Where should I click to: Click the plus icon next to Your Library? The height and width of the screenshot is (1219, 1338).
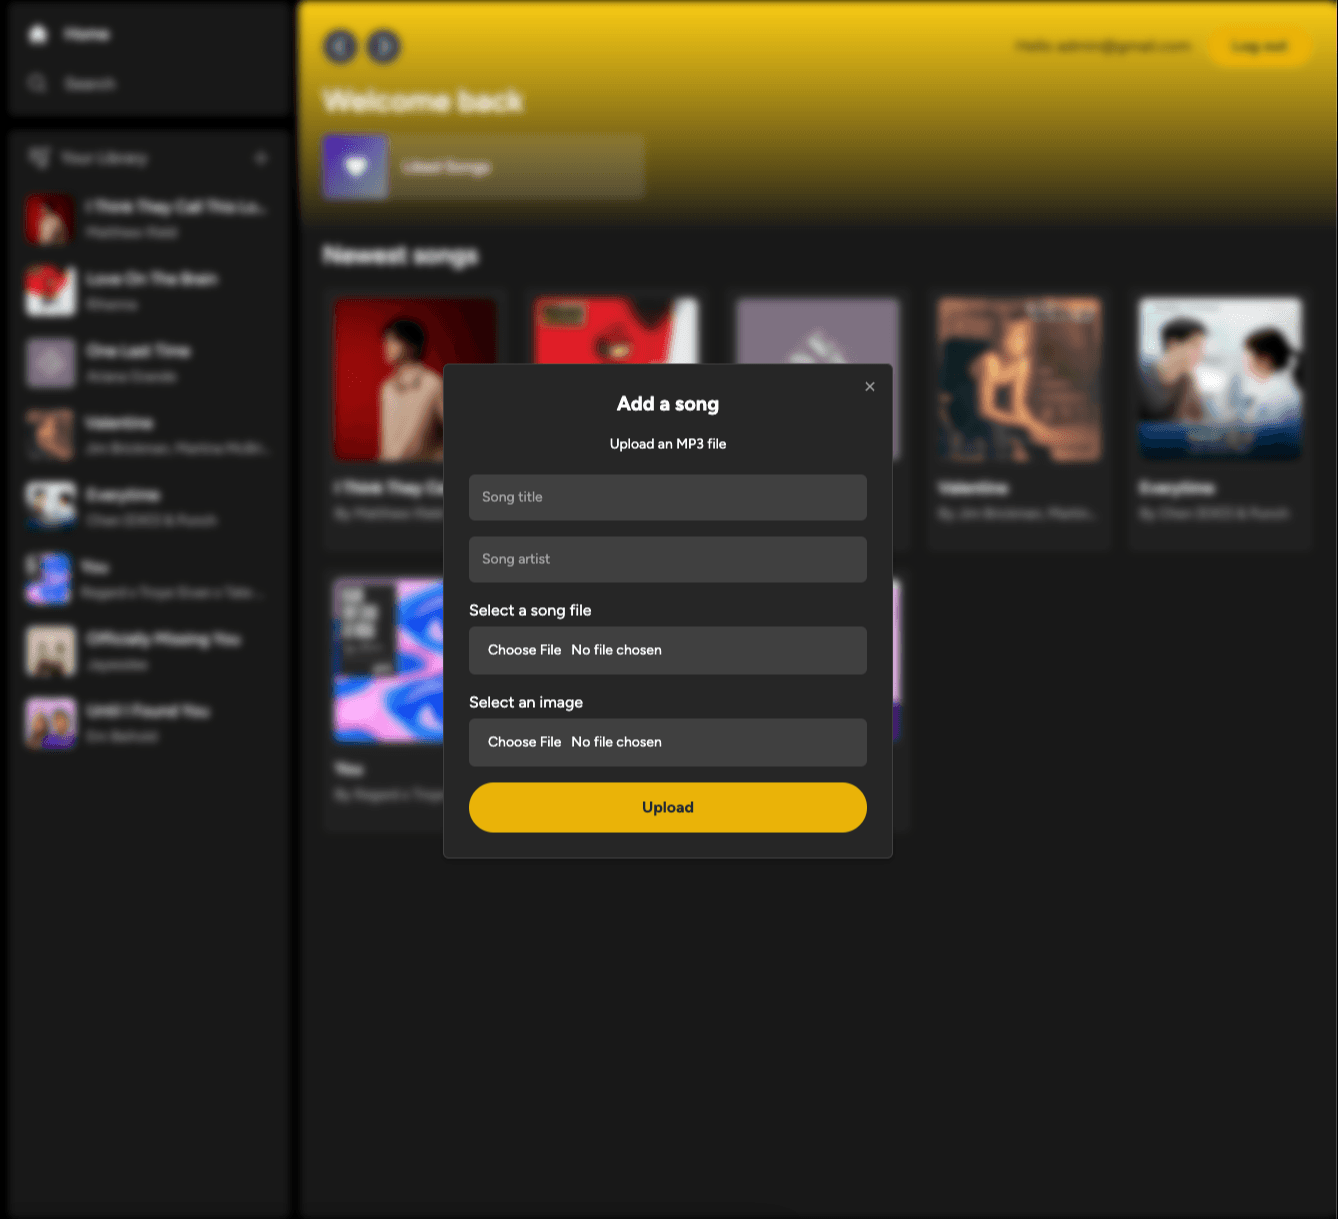click(260, 158)
